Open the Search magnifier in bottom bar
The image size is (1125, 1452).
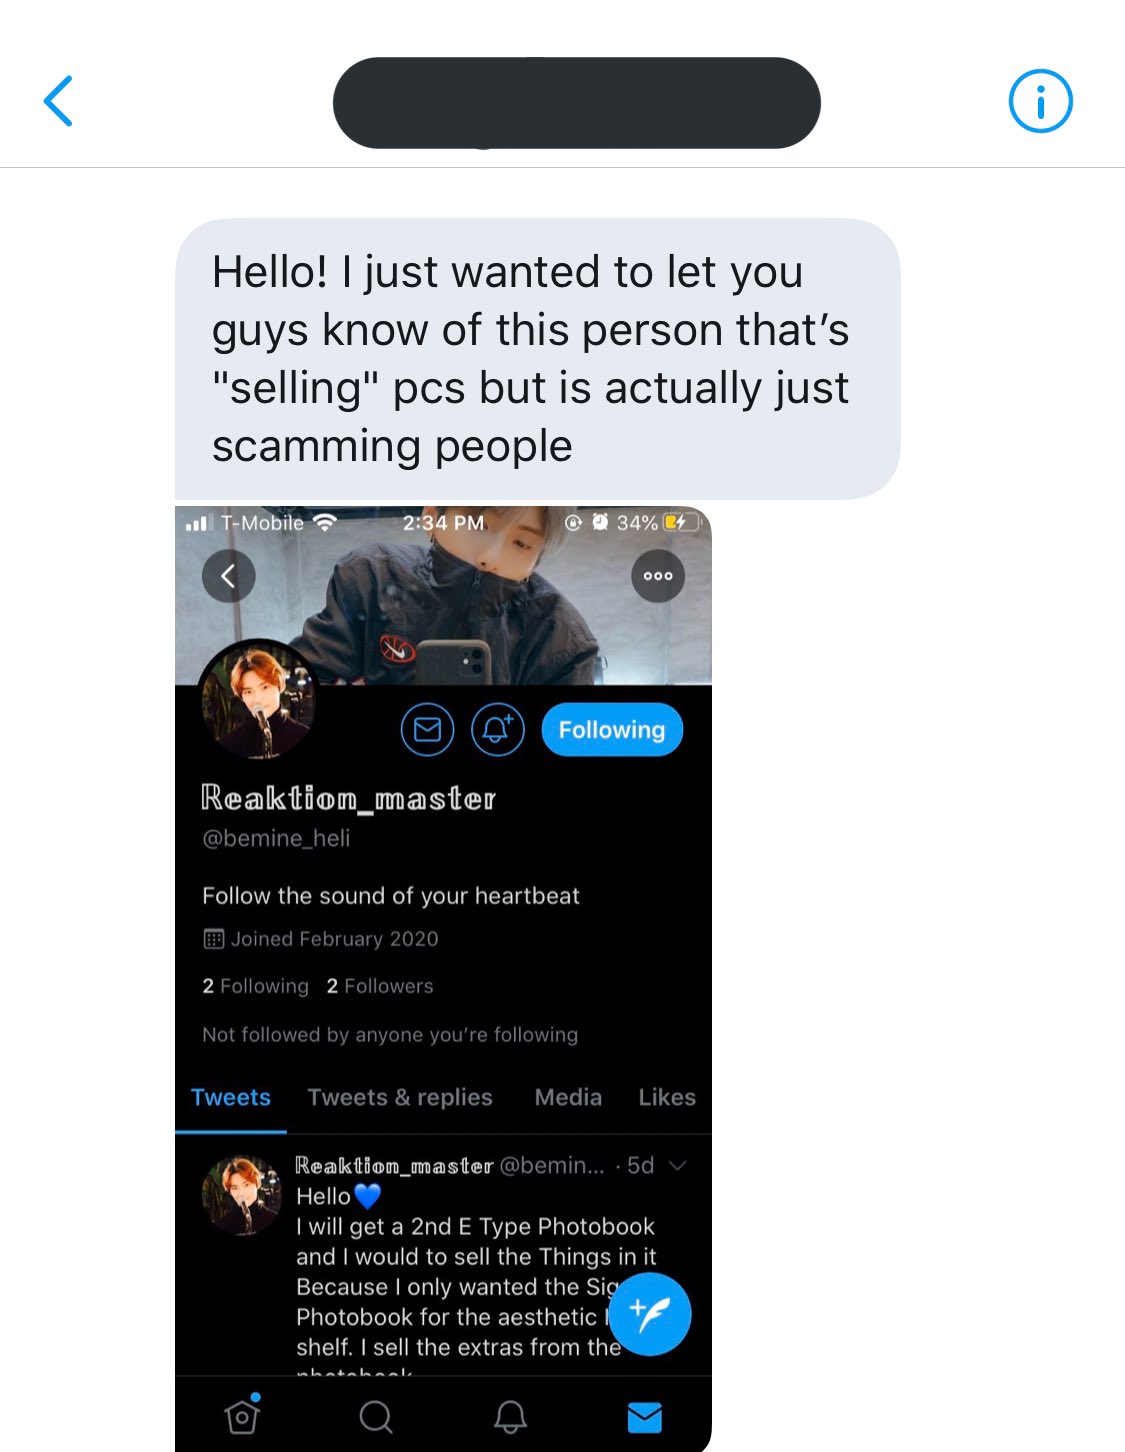[376, 1416]
